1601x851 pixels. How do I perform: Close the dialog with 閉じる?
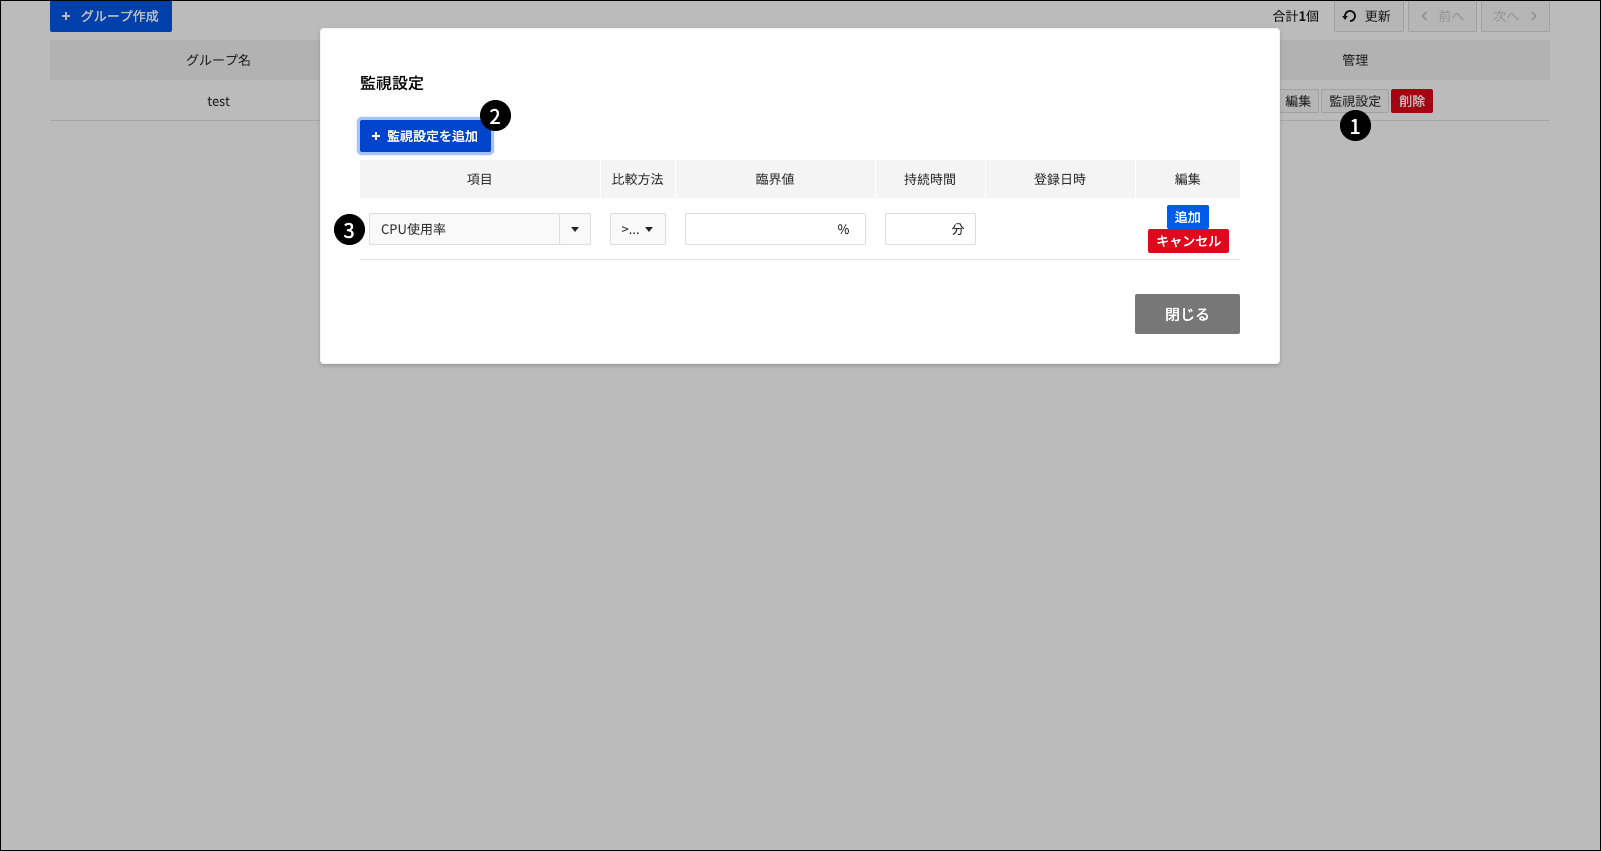click(1186, 314)
